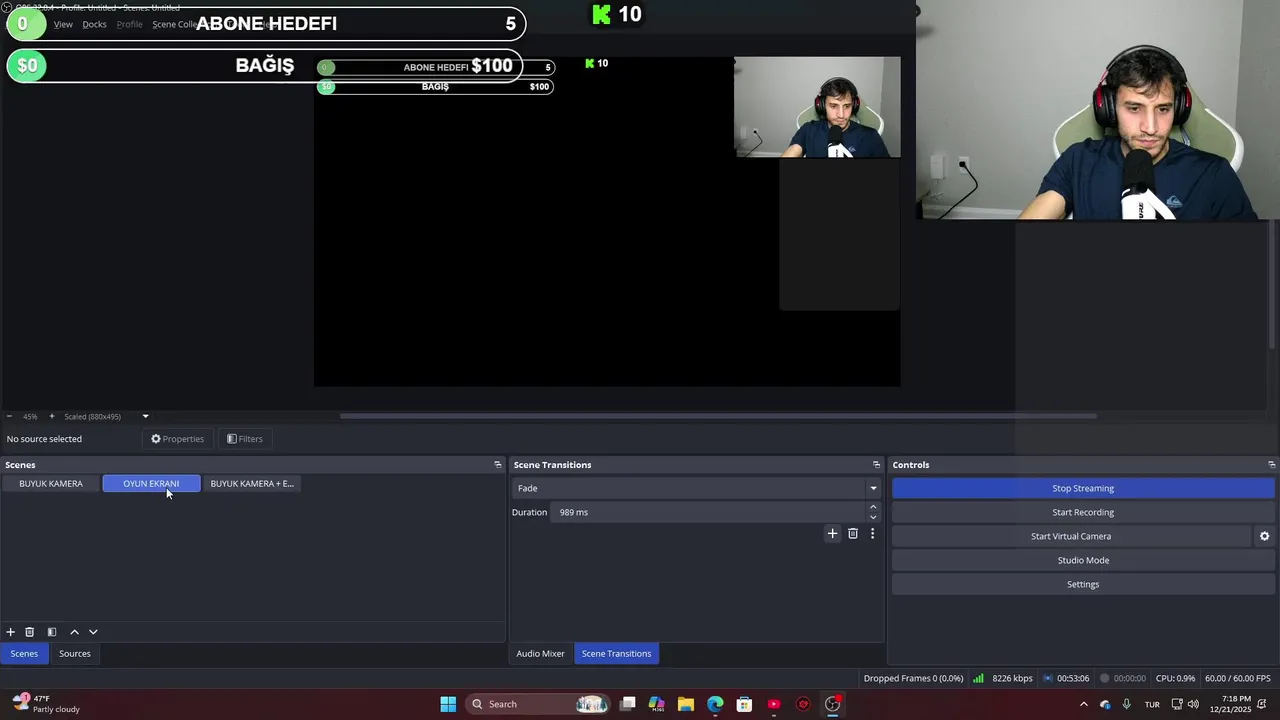The image size is (1280, 720).
Task: Open the volume control in system tray
Action: coord(1193,704)
